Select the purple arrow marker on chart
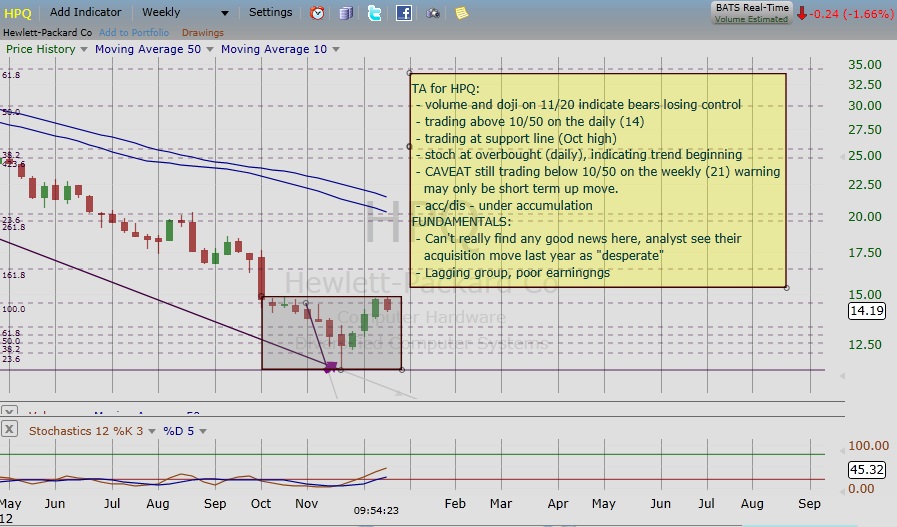Screen dimensions: 897x527 point(331,366)
